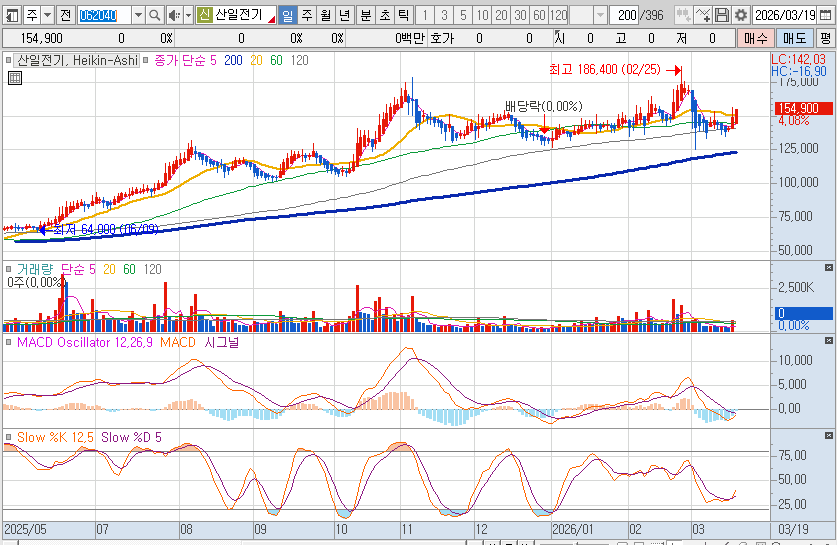837x545 pixels.
Task: Save the chart with floppy disk icon
Action: pyautogui.click(x=722, y=15)
